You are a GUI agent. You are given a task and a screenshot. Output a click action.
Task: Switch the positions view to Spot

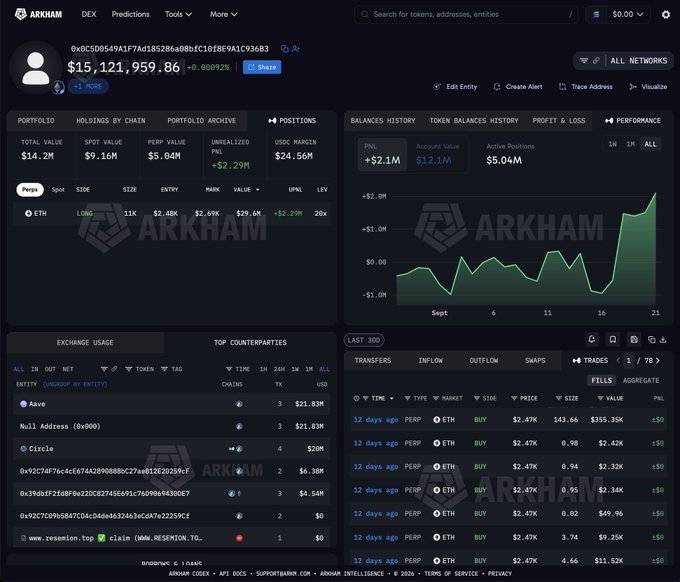tap(58, 190)
